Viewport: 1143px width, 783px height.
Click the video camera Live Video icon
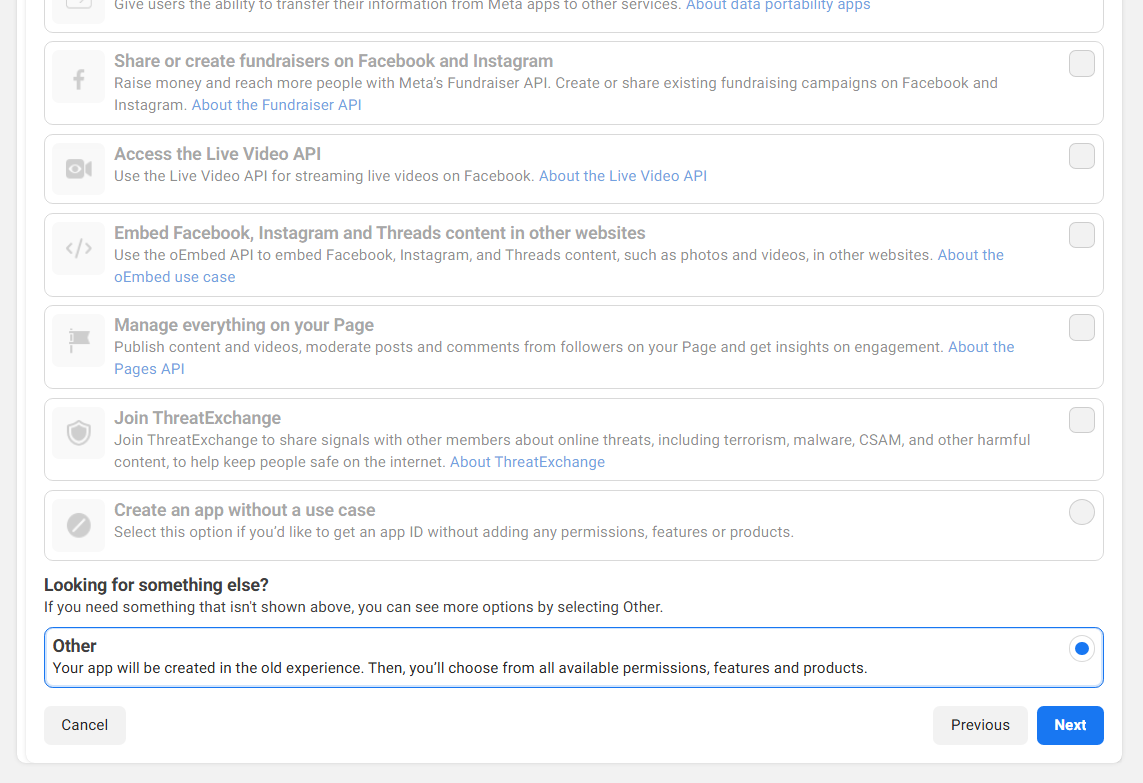point(78,169)
